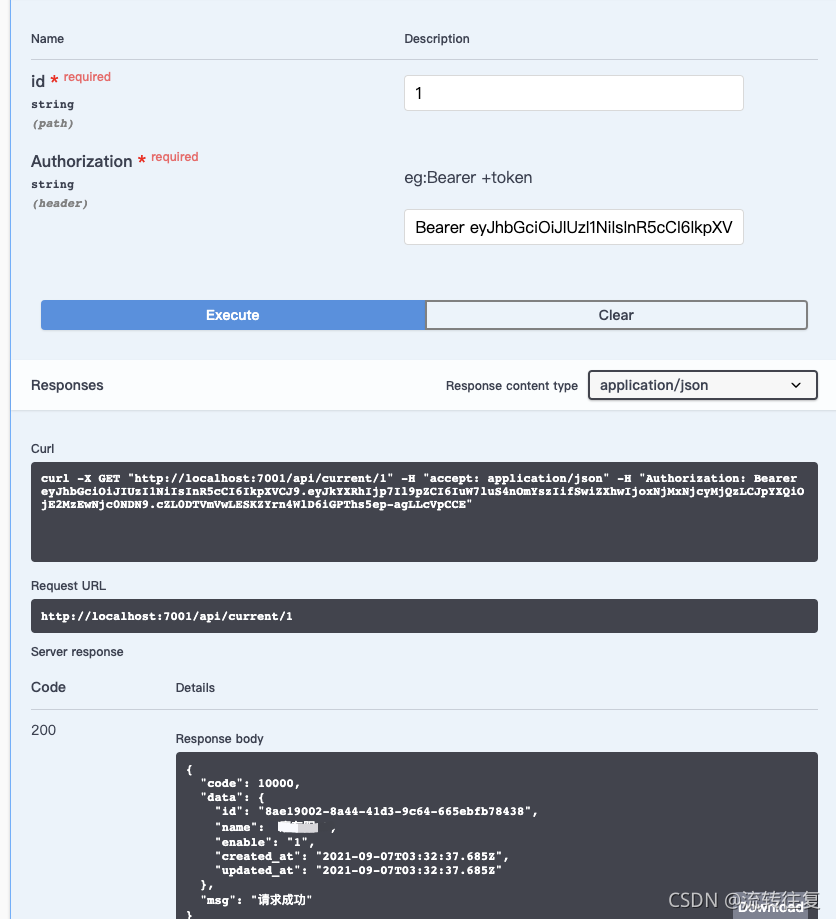Click the "Authorization" parameter label
The width and height of the screenshot is (836, 919).
[x=81, y=161]
